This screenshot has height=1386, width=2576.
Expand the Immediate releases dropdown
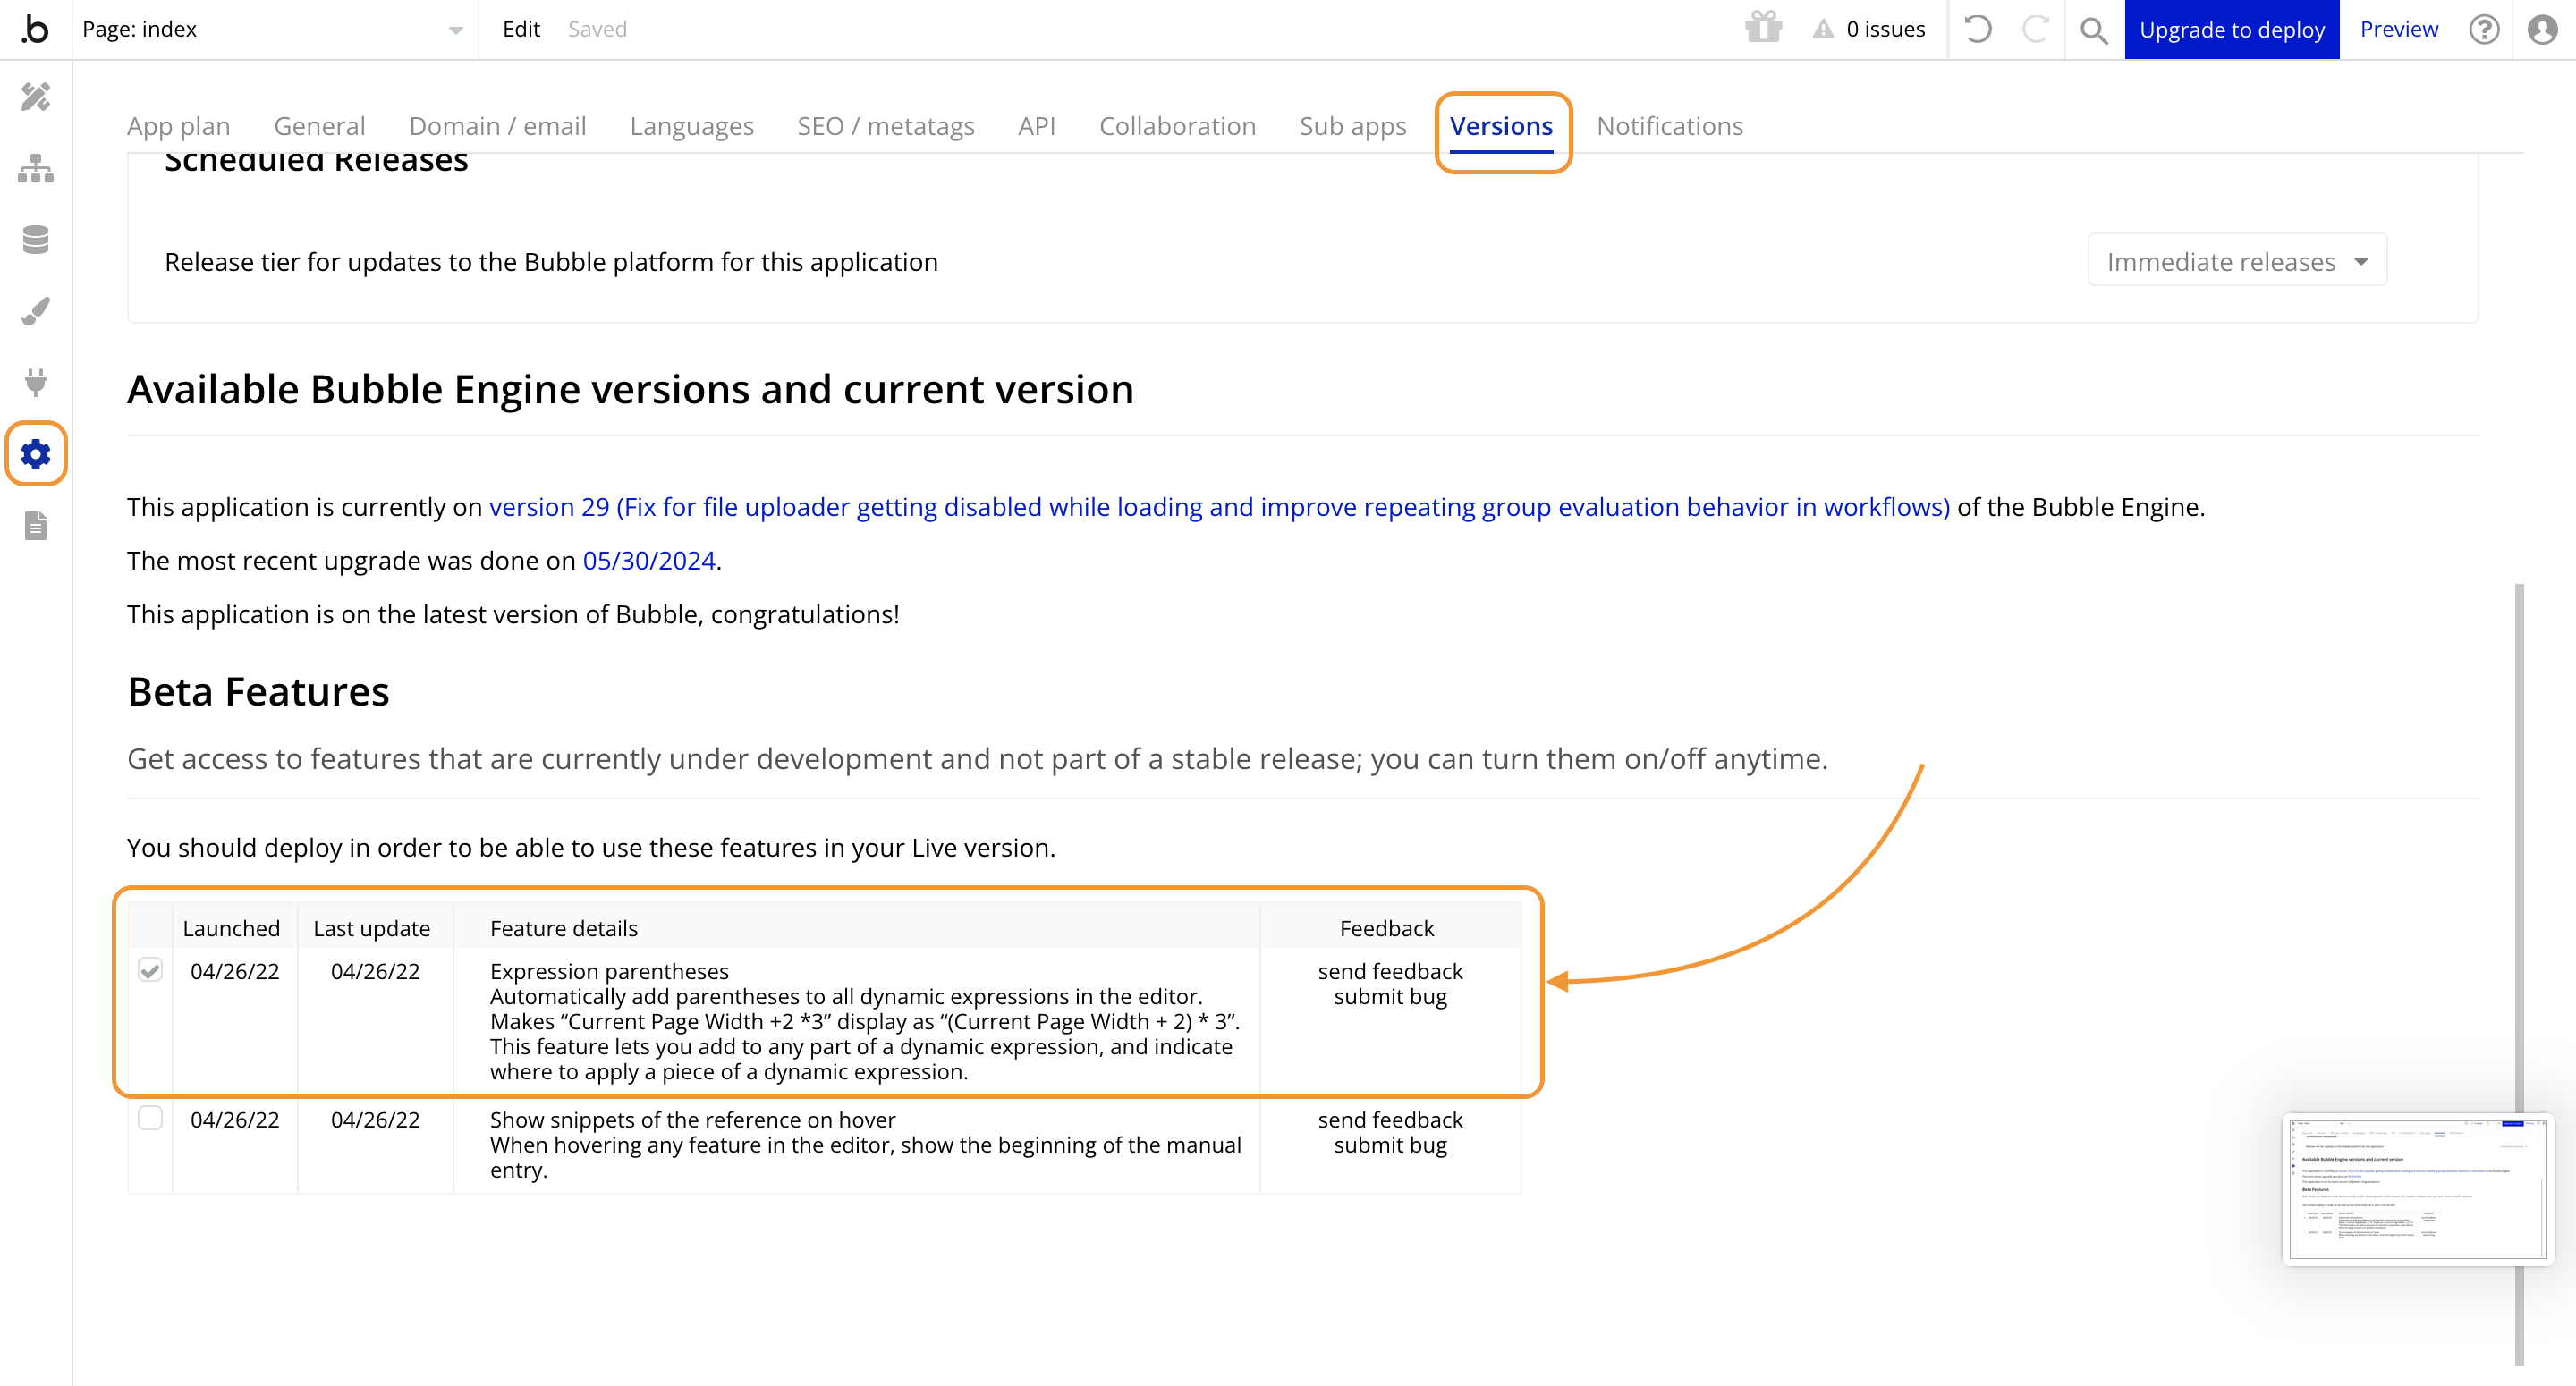[2237, 261]
